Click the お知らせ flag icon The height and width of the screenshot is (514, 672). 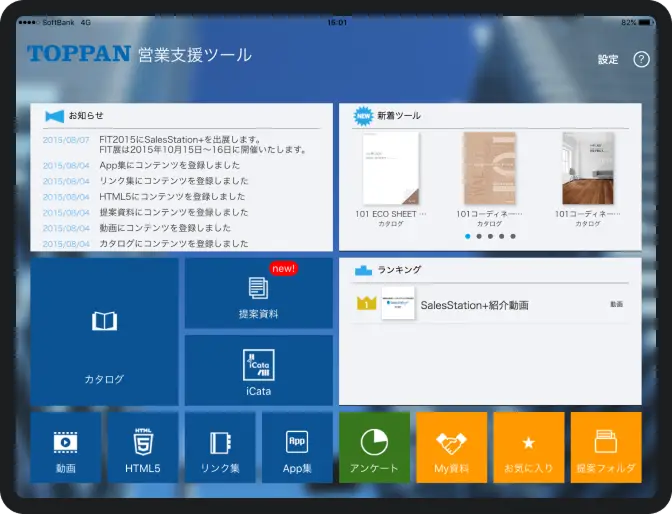click(x=54, y=116)
